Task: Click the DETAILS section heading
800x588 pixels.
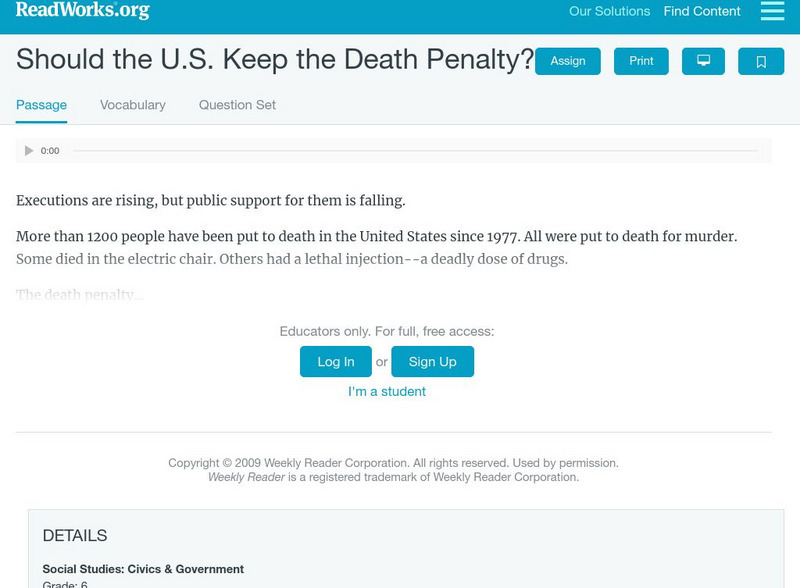Action: (x=75, y=536)
